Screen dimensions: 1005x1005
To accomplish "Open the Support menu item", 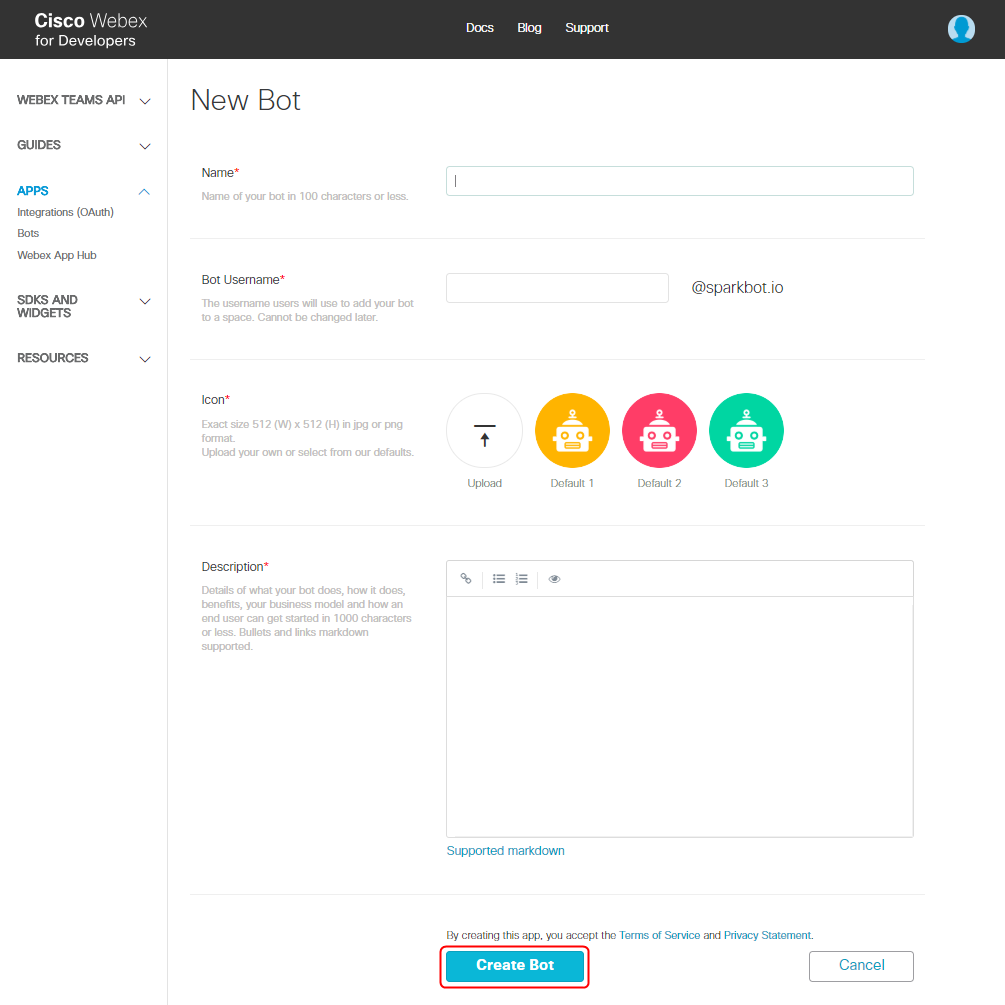I will [x=587, y=28].
